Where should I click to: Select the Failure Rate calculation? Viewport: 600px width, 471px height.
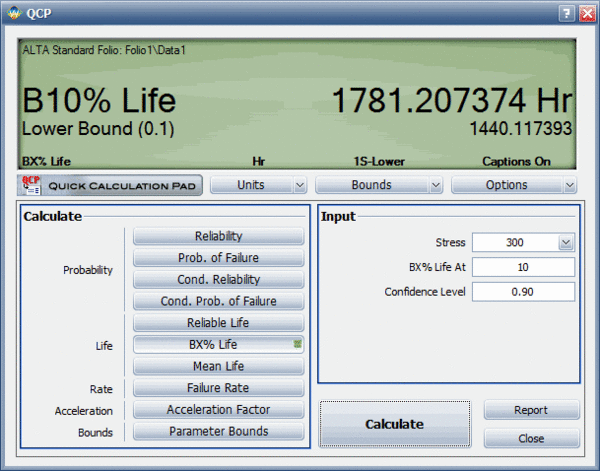point(218,388)
